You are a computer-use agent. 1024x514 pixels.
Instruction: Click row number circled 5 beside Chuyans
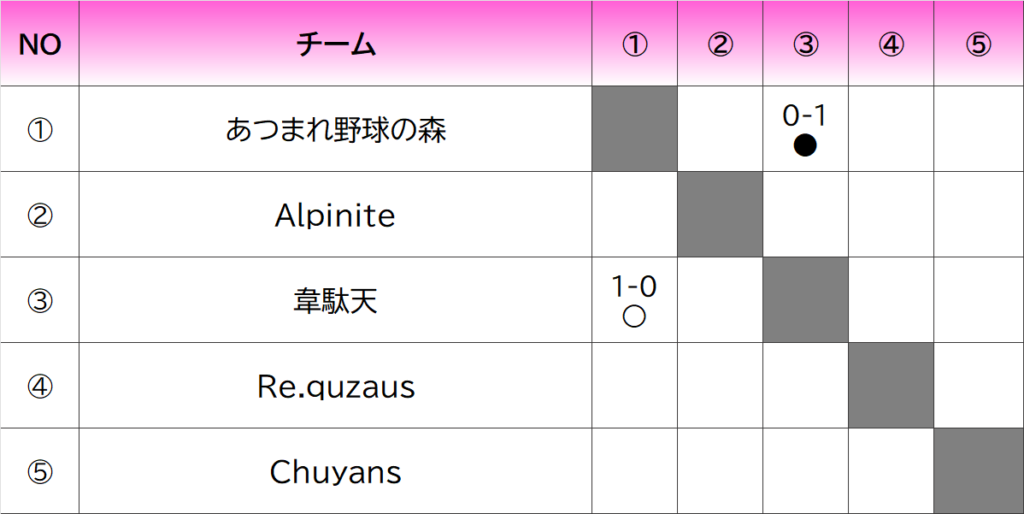(40, 471)
